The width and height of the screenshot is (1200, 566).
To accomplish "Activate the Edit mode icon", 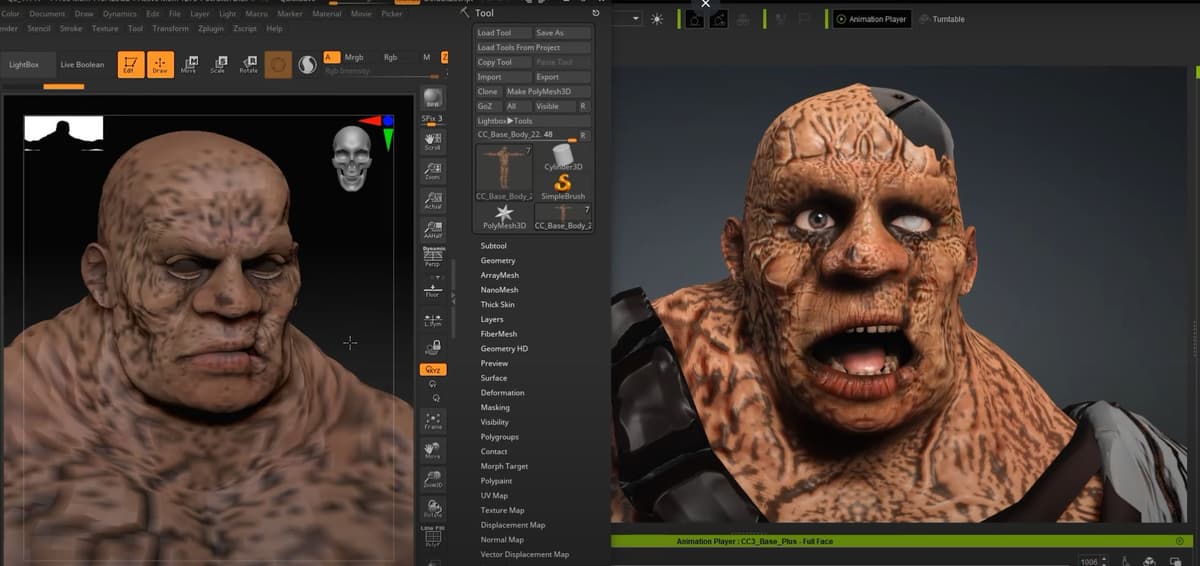I will (x=131, y=64).
